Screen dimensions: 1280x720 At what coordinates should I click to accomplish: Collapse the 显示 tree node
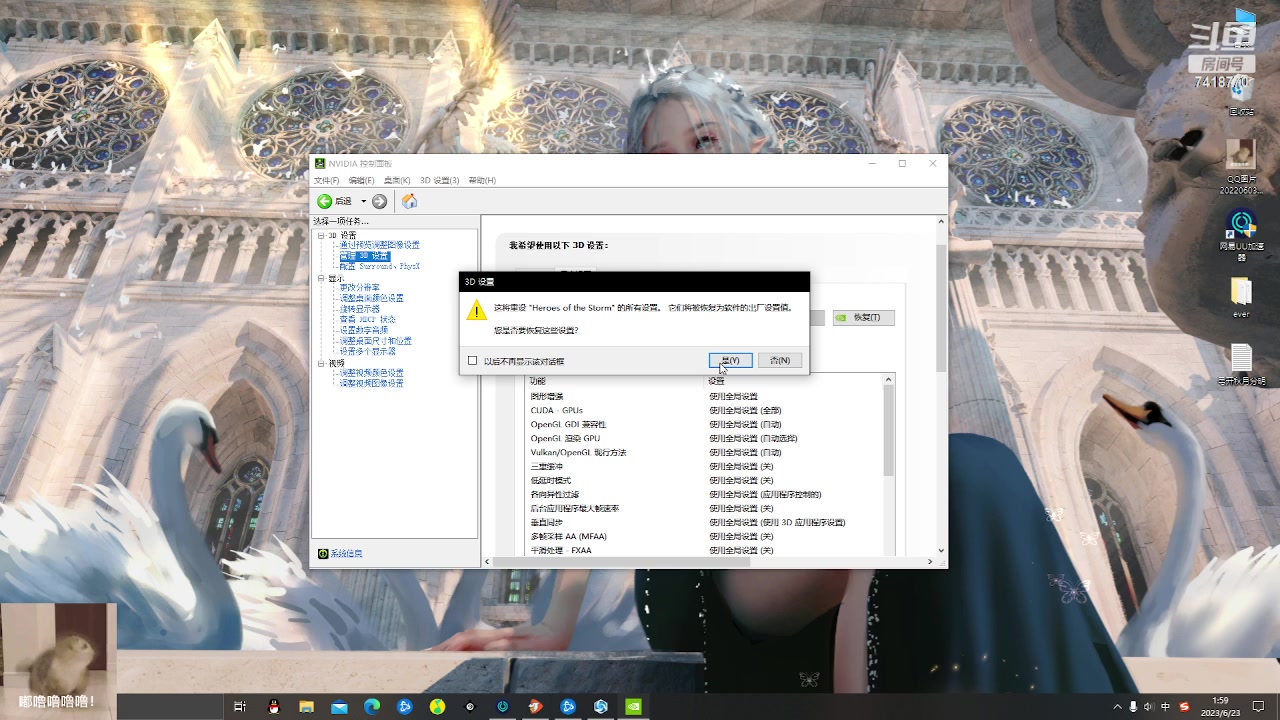pyautogui.click(x=321, y=279)
